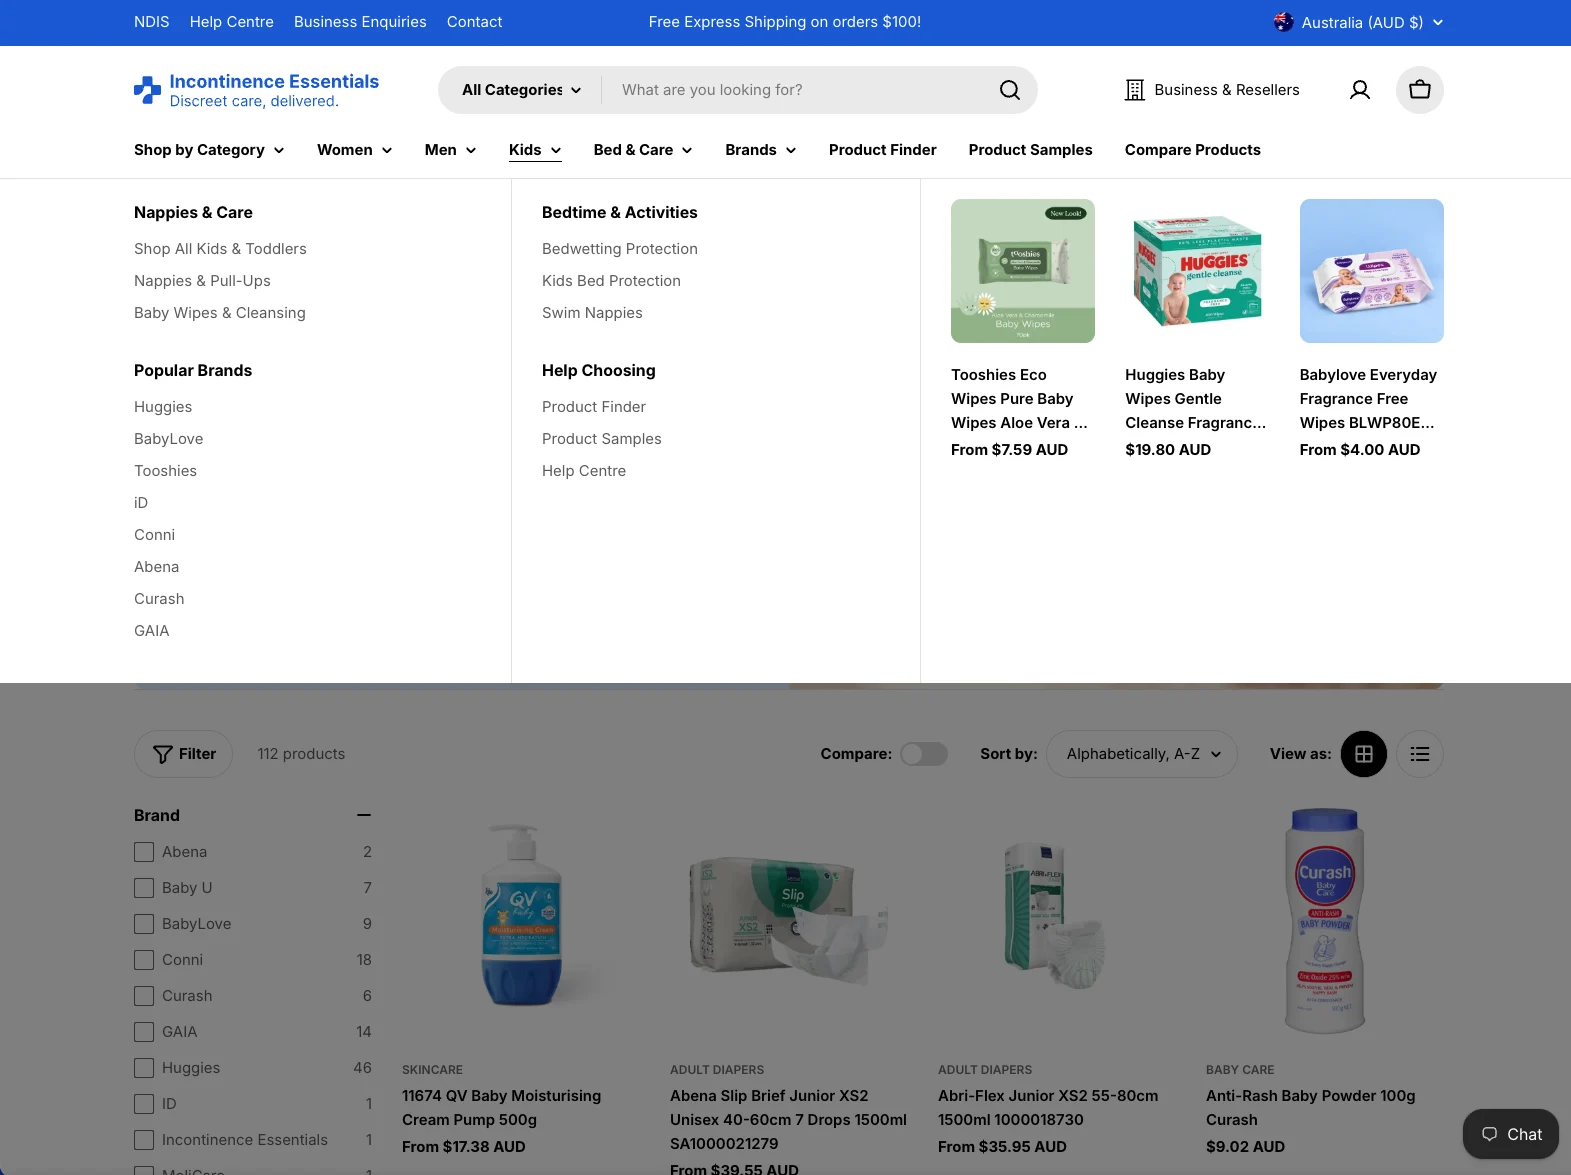The height and width of the screenshot is (1175, 1571).
Task: Select Baby Wipes & Cleansing menu entry
Action: tap(220, 313)
